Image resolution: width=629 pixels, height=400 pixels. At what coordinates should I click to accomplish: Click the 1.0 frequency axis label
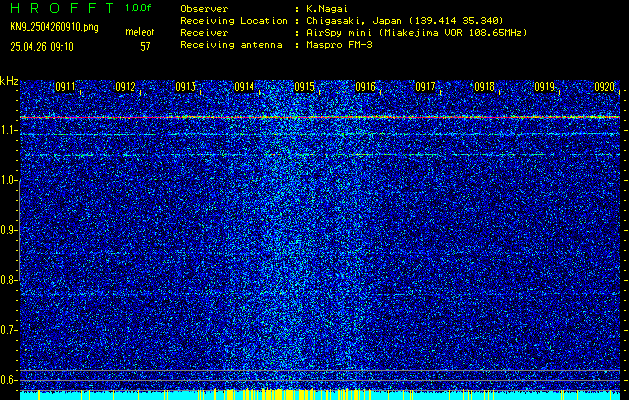(8, 180)
